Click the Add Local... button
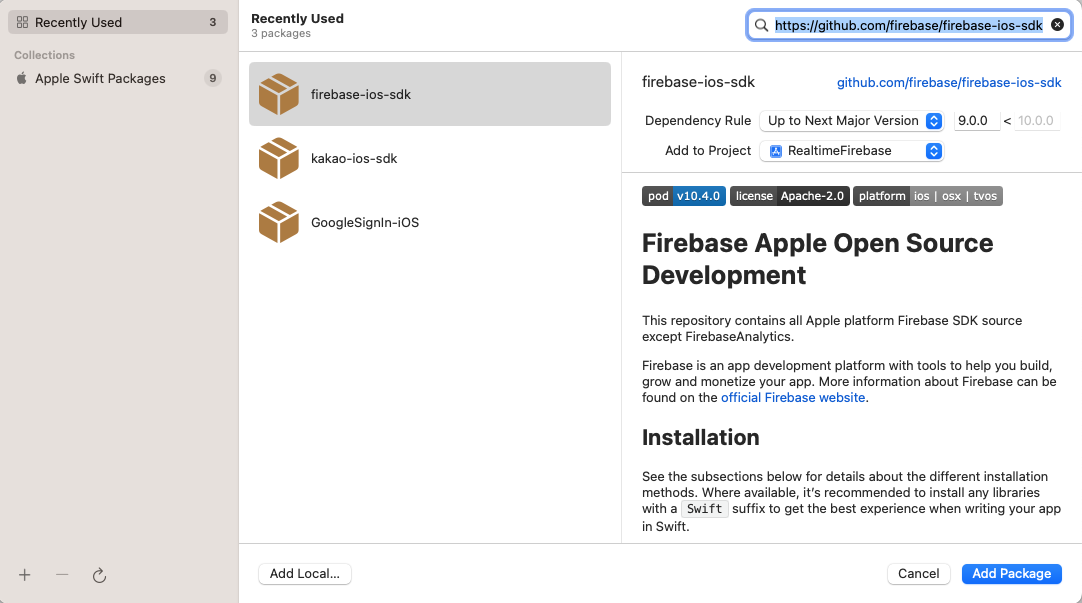 pos(304,573)
